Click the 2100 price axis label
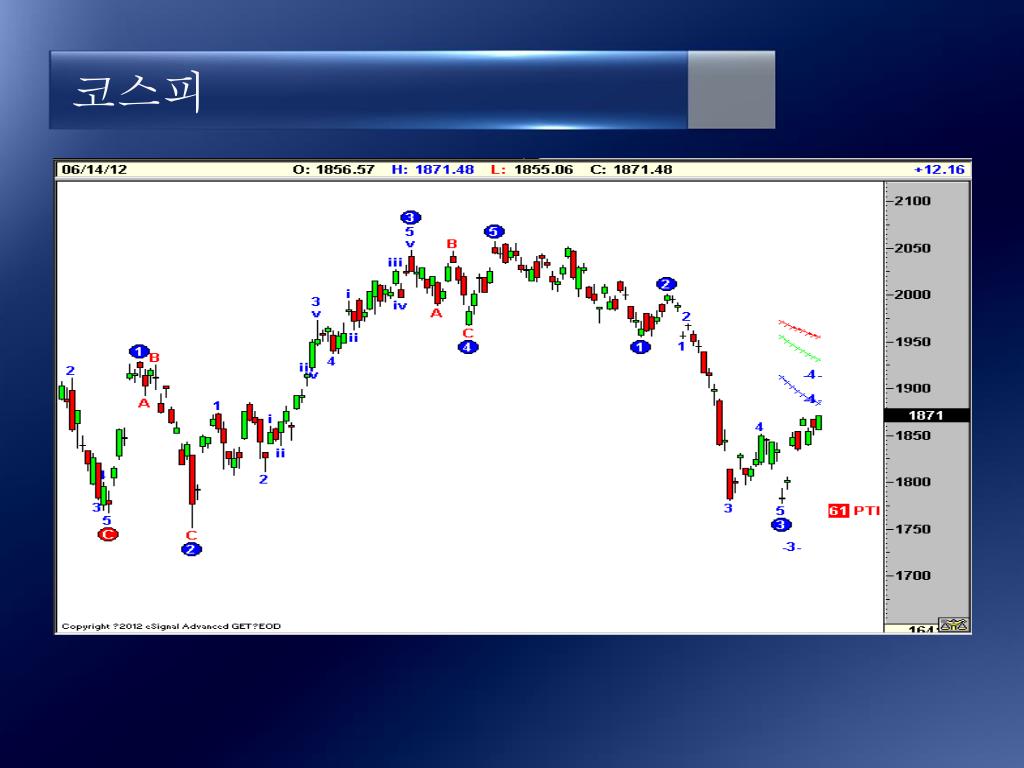 pyautogui.click(x=912, y=201)
